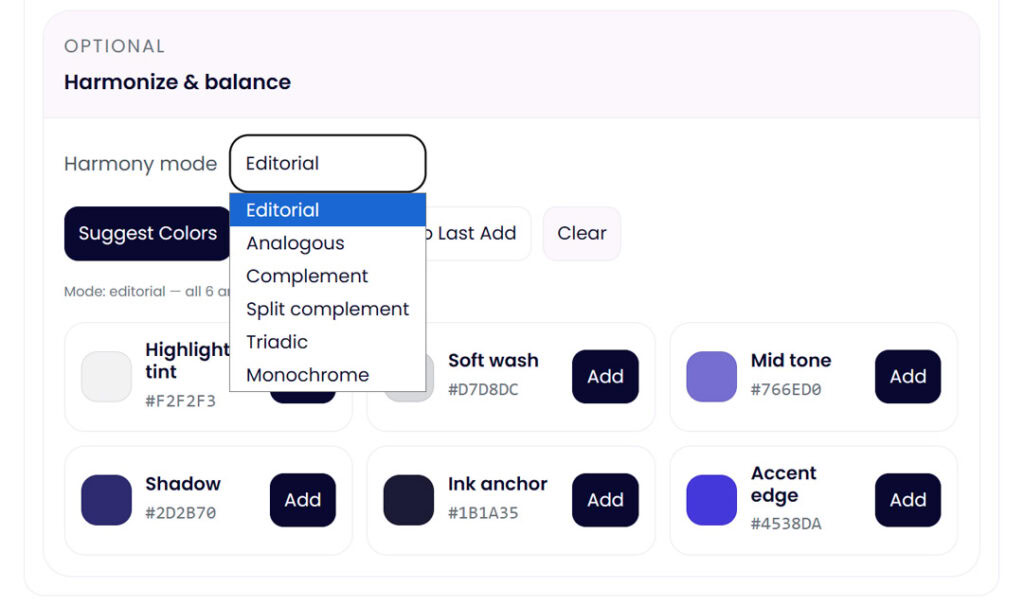
Task: Confirm the highlighted Editorial option
Action: pos(282,210)
